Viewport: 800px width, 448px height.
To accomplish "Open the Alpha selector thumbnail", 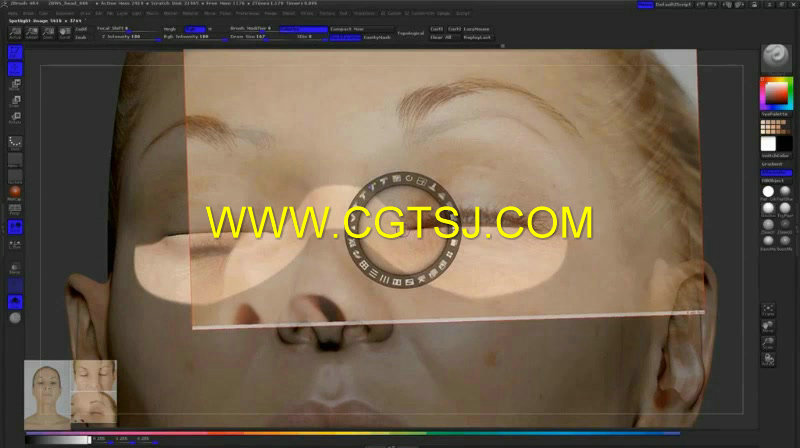I will pos(15,160).
